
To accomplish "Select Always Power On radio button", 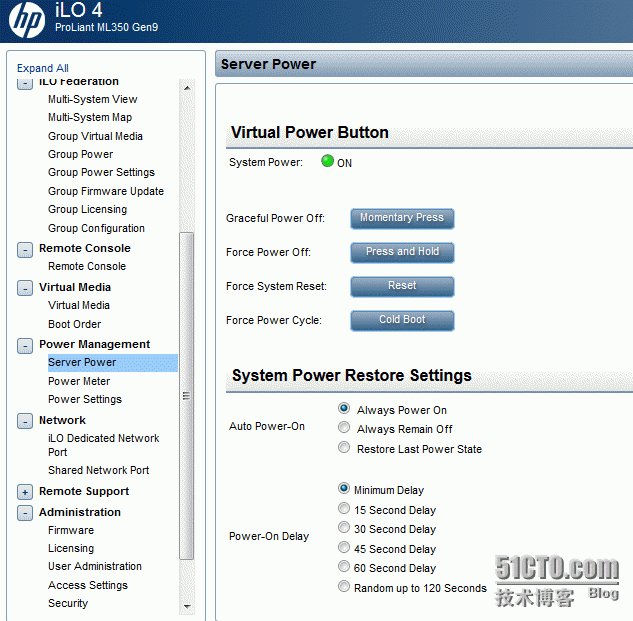I will pyautogui.click(x=344, y=408).
